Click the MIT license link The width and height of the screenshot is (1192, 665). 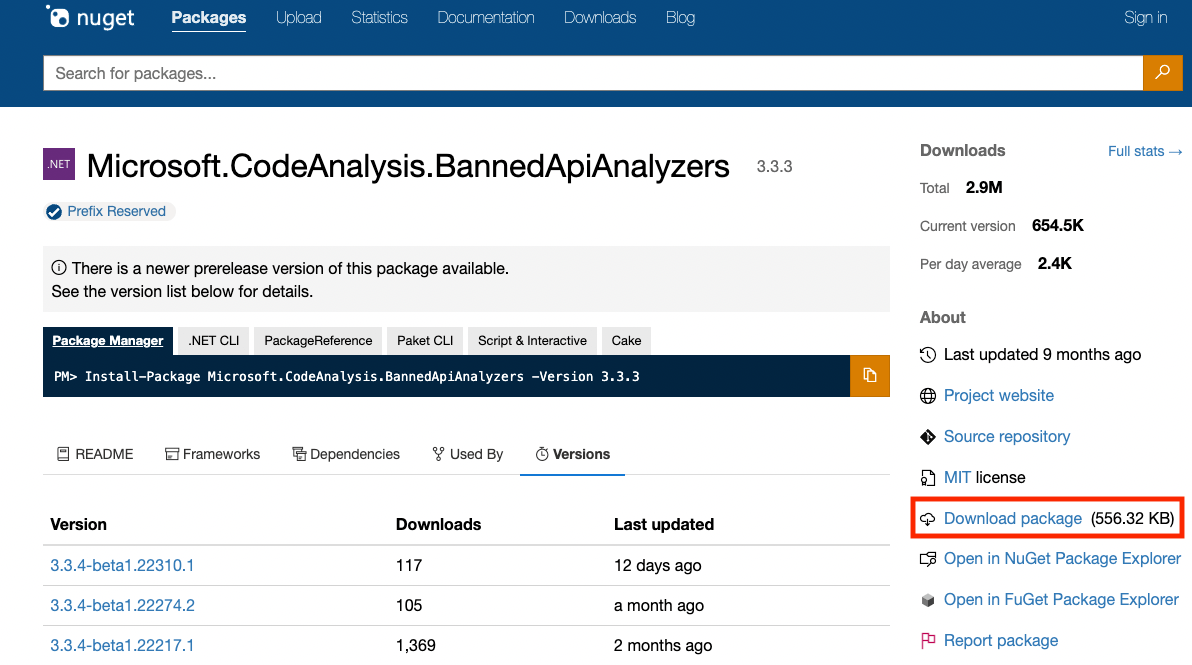point(957,478)
